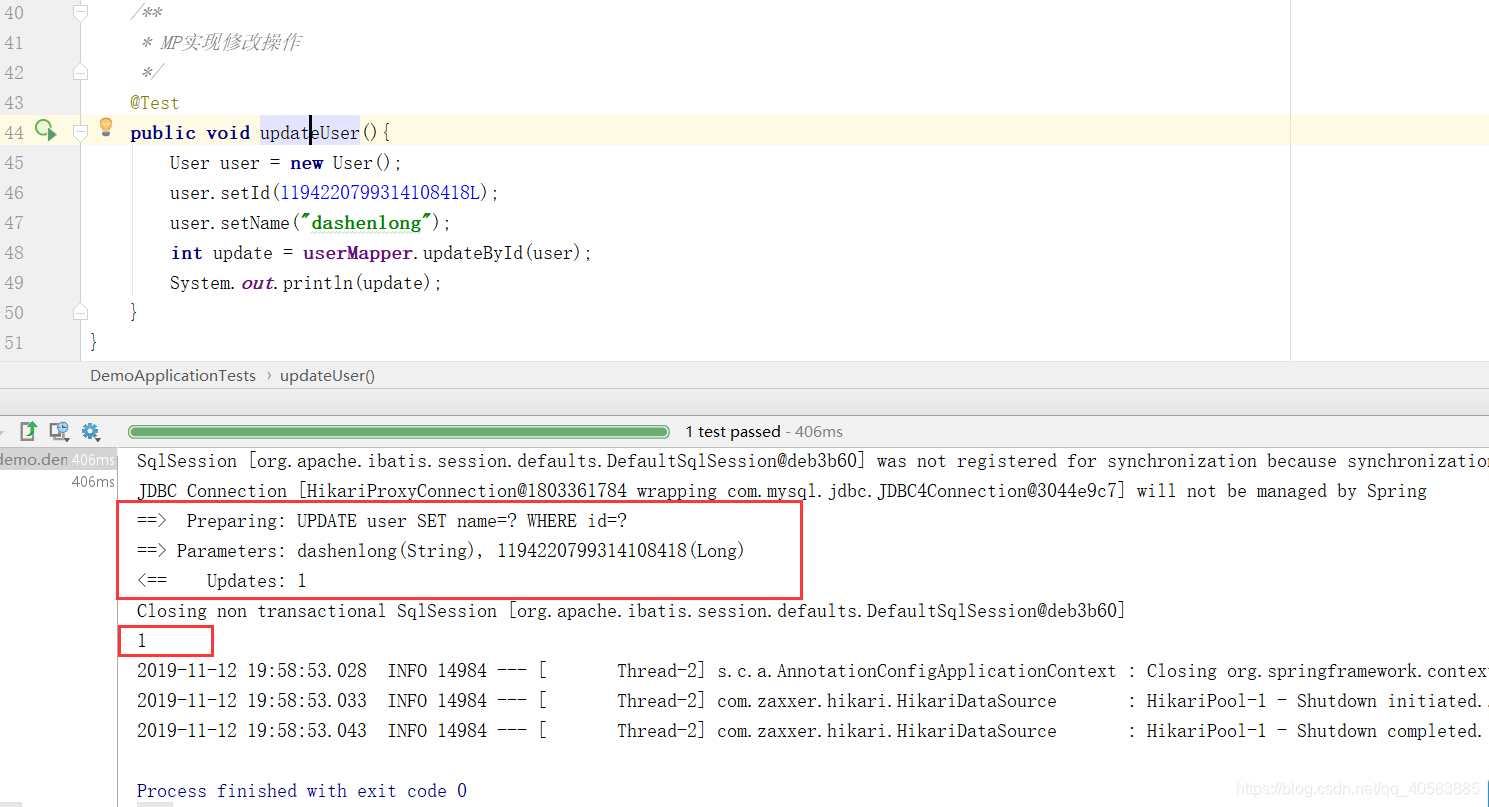This screenshot has height=807, width=1489.
Task: Click userMapper on line 48
Action: 356,253
